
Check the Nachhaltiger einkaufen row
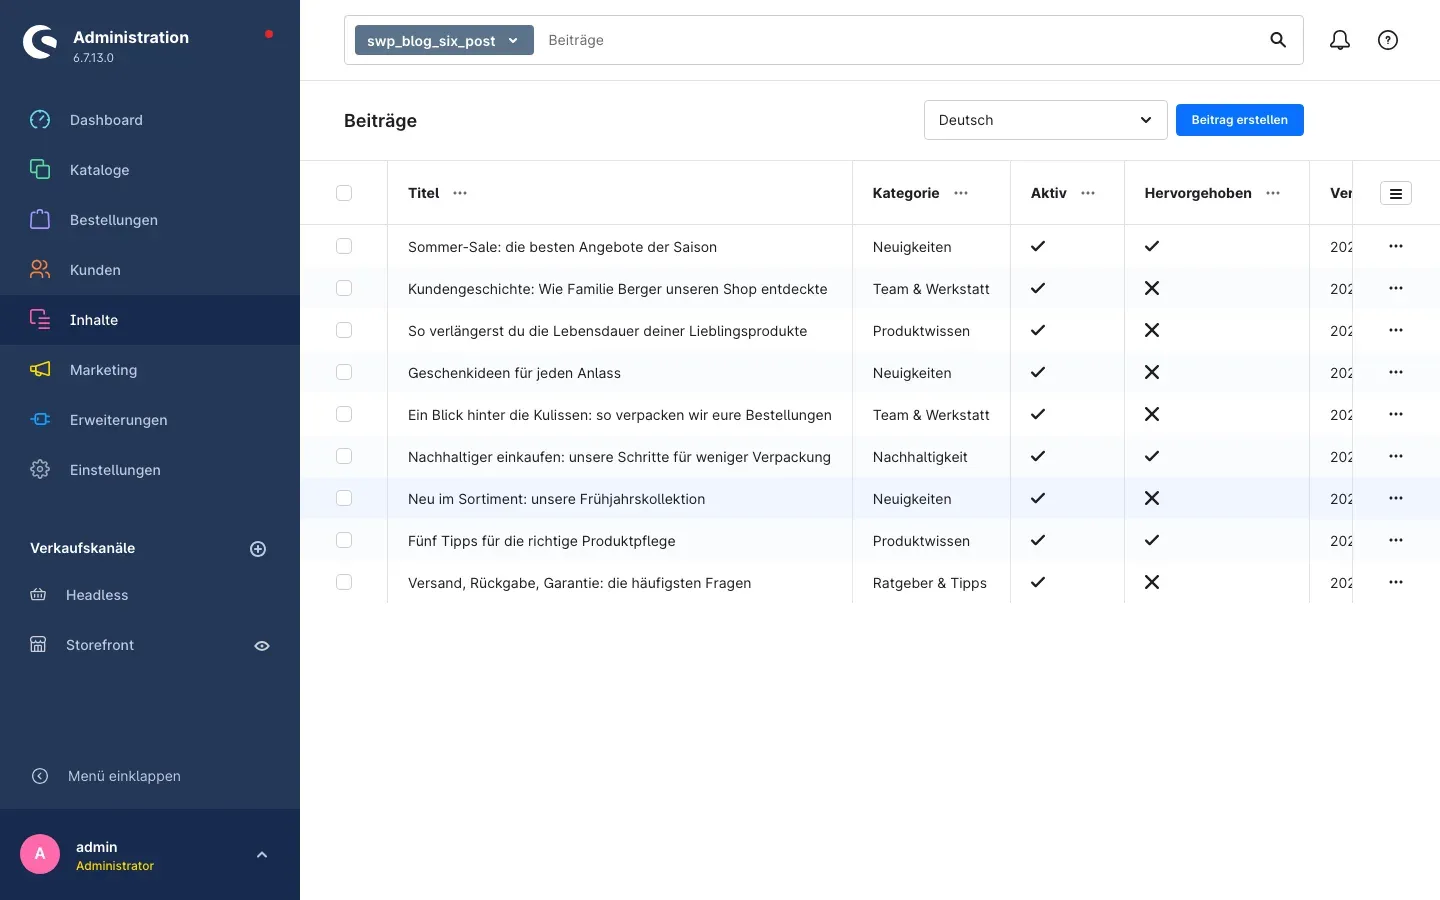tap(344, 456)
